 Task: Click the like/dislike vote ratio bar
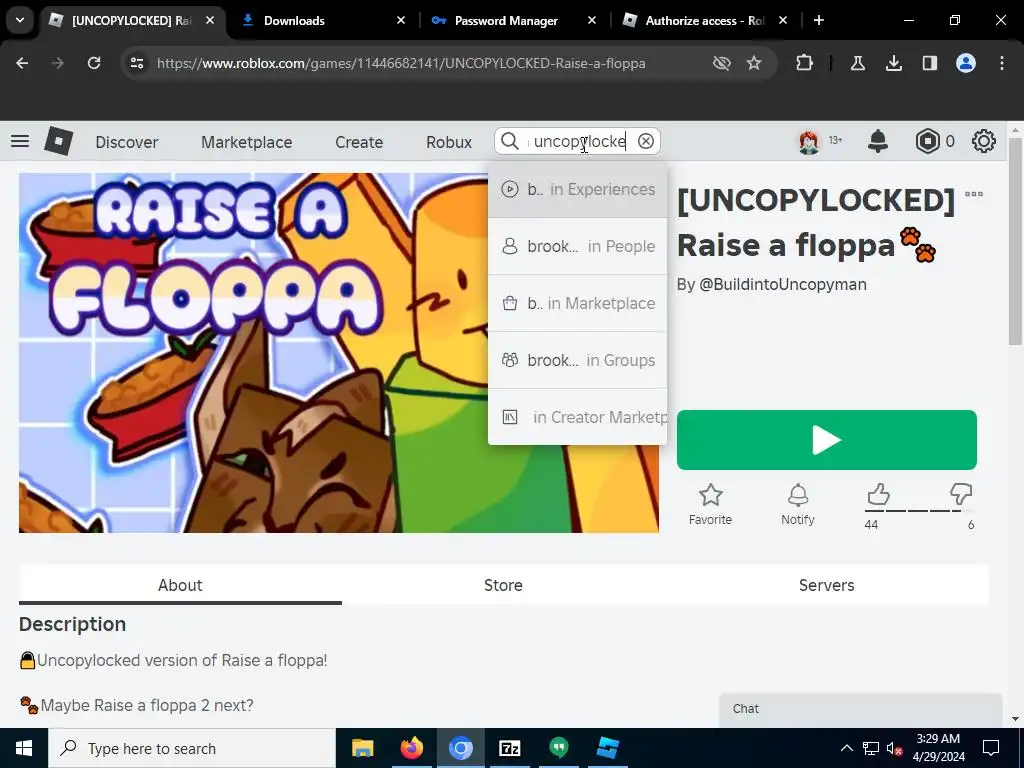920,511
